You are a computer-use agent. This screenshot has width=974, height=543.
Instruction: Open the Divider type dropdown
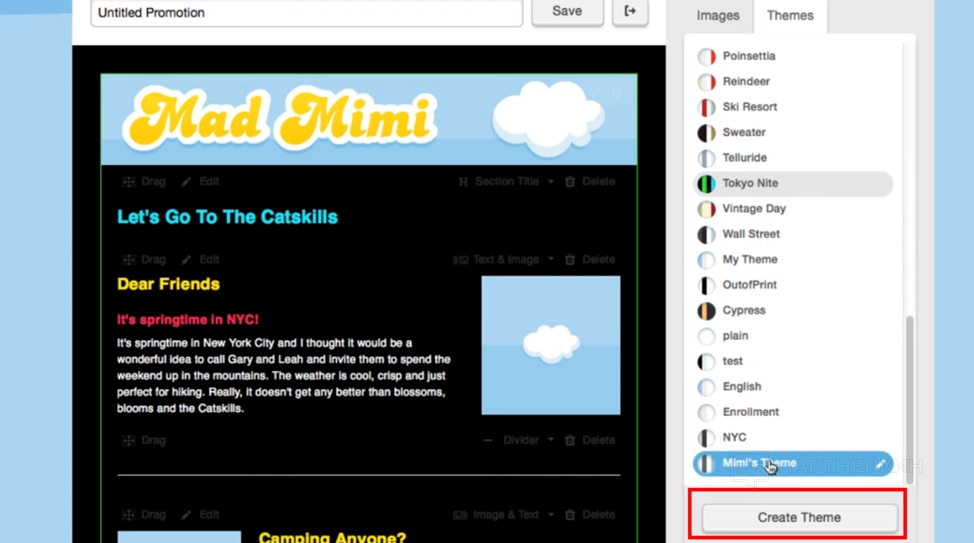[519, 440]
